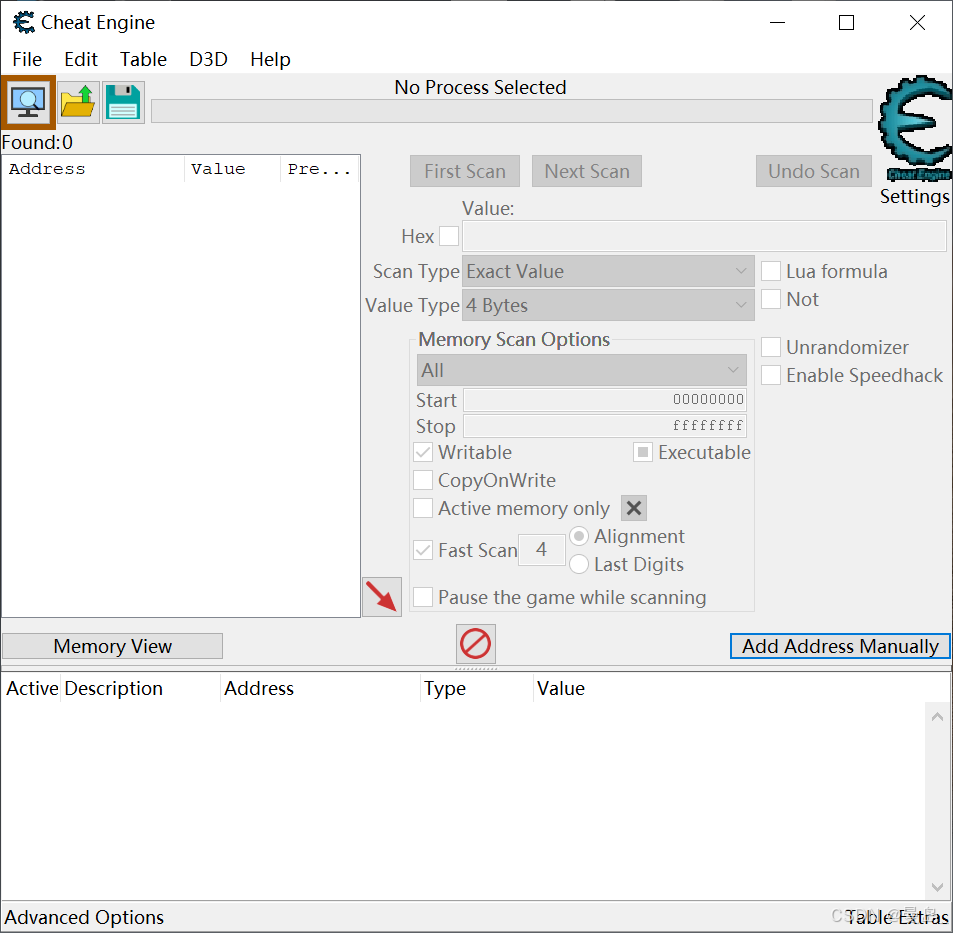Click the Start address field
953x933 pixels.
605,400
